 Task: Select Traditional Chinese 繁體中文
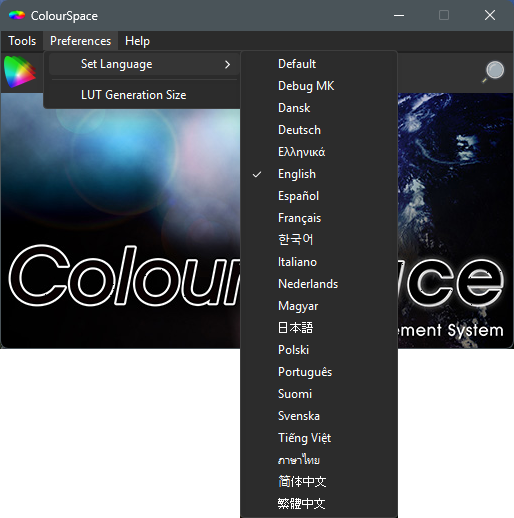319,504
